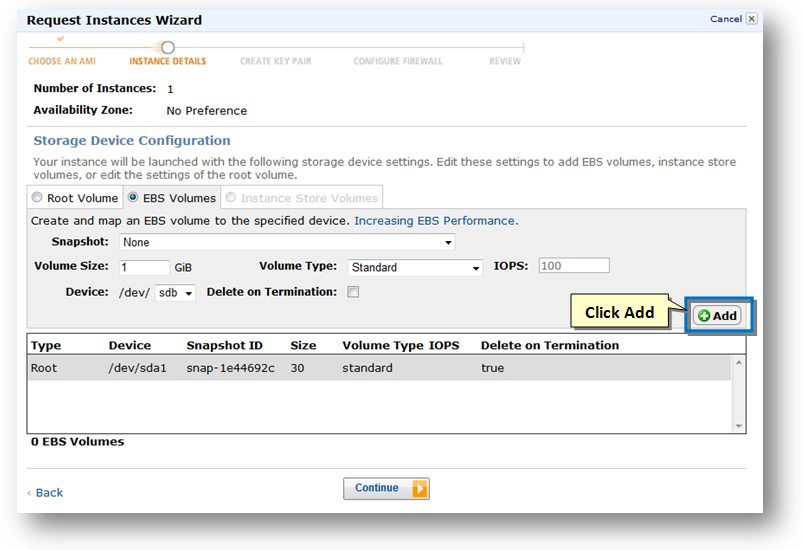The image size is (802, 550).
Task: Click the volume table scrollbar down arrow
Action: pyautogui.click(x=739, y=426)
